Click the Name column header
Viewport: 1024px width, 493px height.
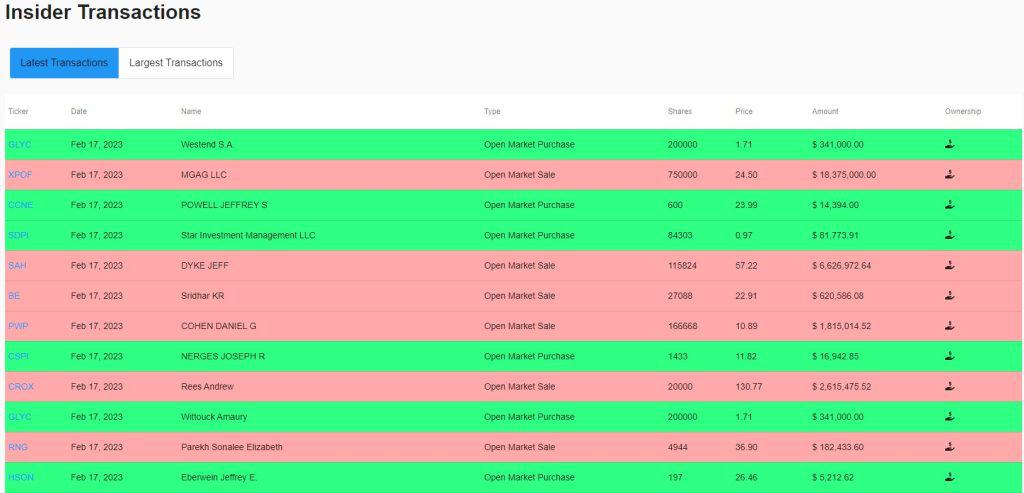click(x=191, y=112)
